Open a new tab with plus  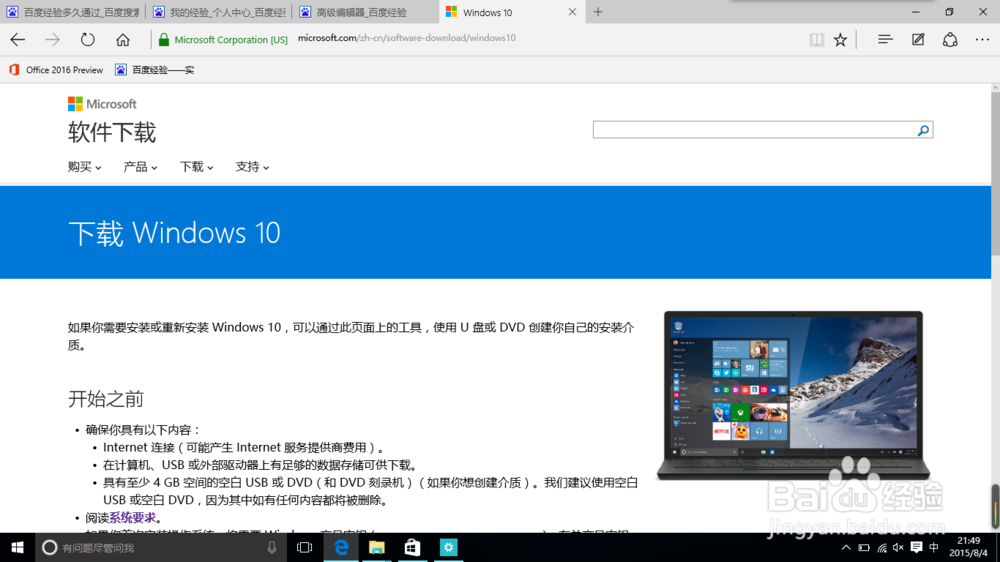point(598,11)
